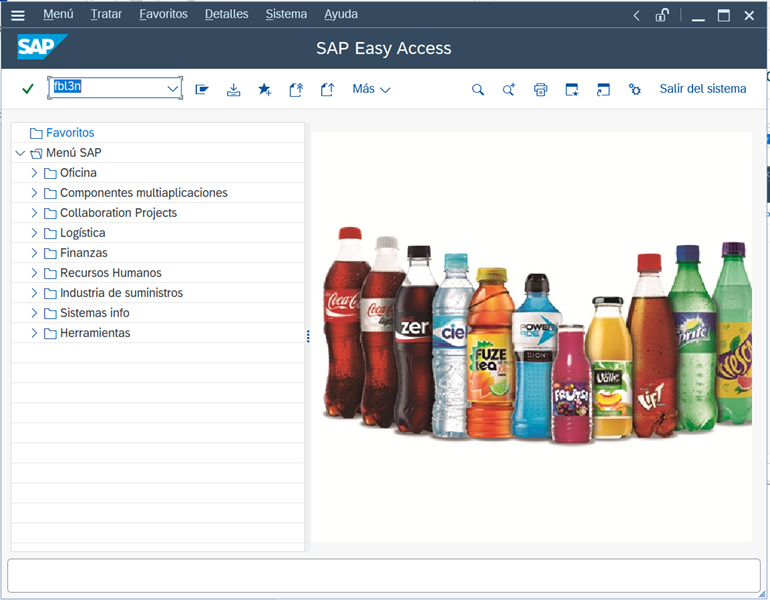Click the lock icon in title bar
This screenshot has width=770, height=600.
[662, 15]
